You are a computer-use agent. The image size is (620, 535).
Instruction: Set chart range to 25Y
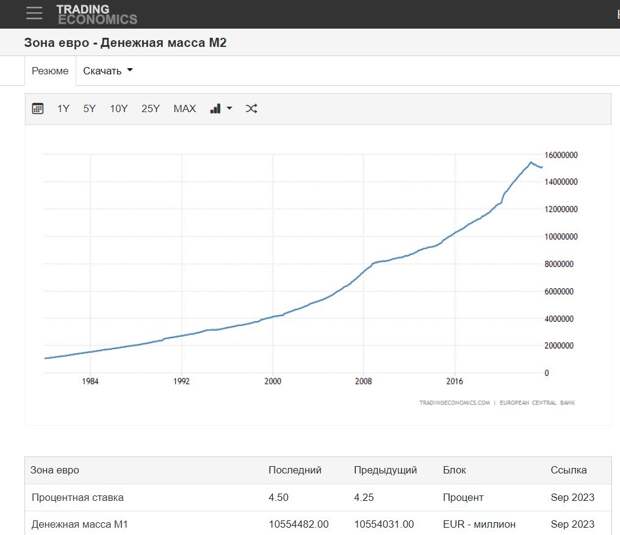pyautogui.click(x=150, y=108)
